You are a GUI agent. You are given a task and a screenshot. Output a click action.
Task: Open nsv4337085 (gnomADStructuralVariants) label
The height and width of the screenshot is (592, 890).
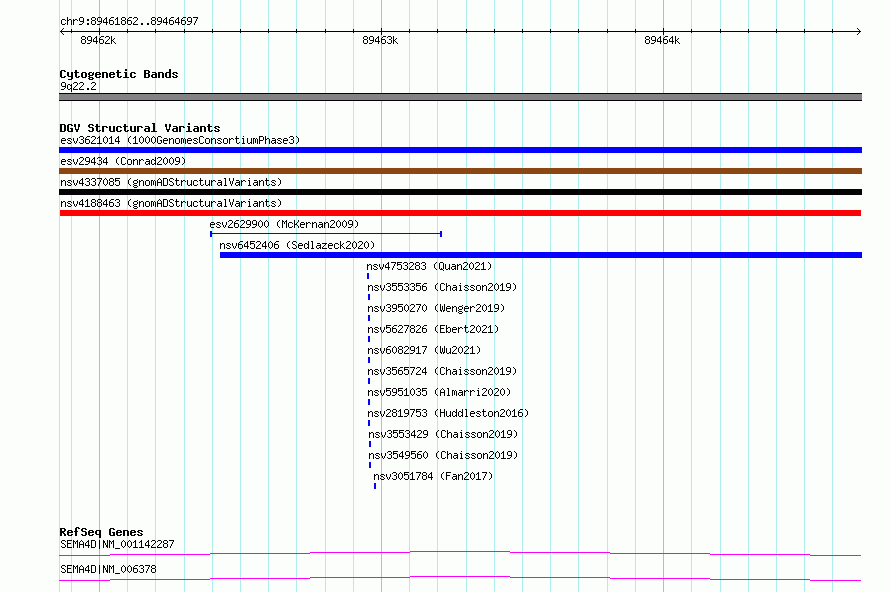[x=171, y=182]
